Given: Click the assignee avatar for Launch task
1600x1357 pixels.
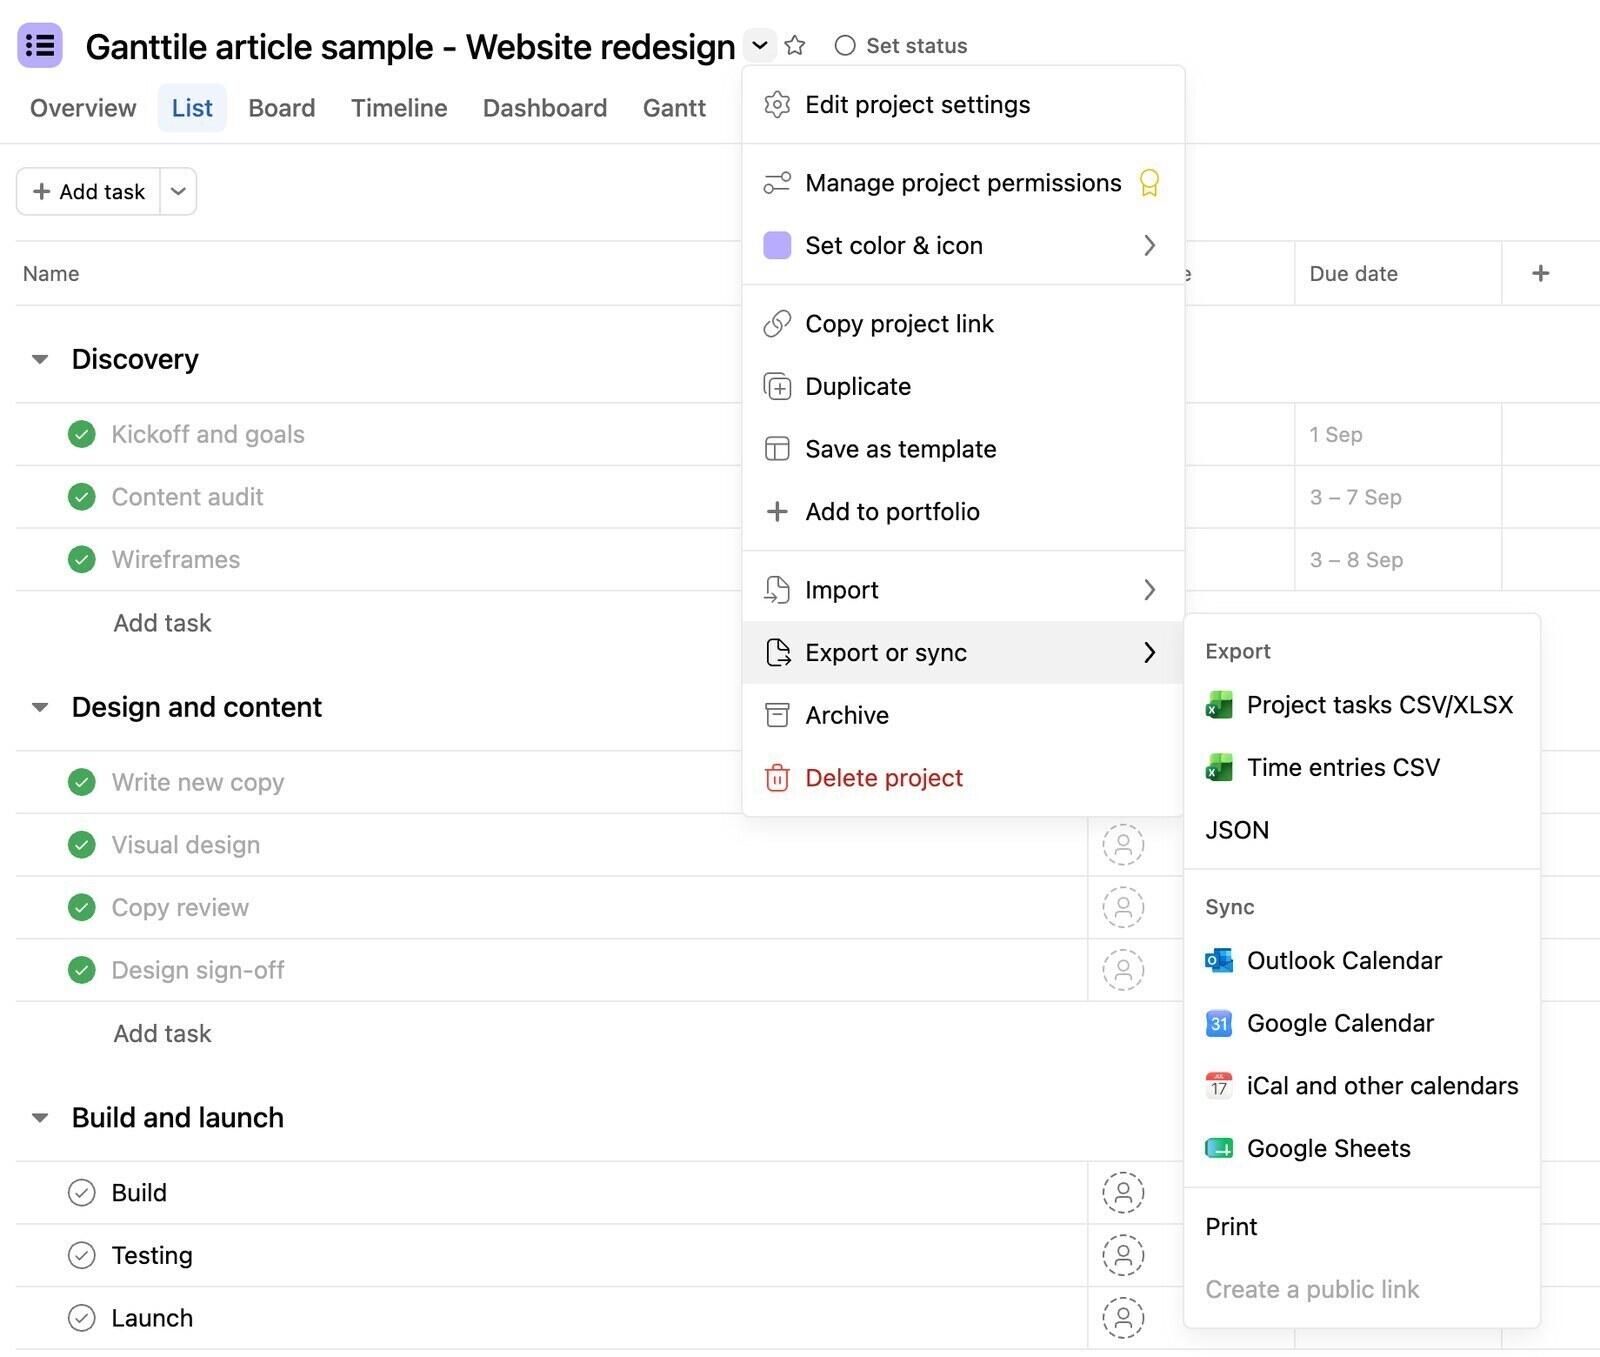Looking at the screenshot, I should (x=1123, y=1317).
